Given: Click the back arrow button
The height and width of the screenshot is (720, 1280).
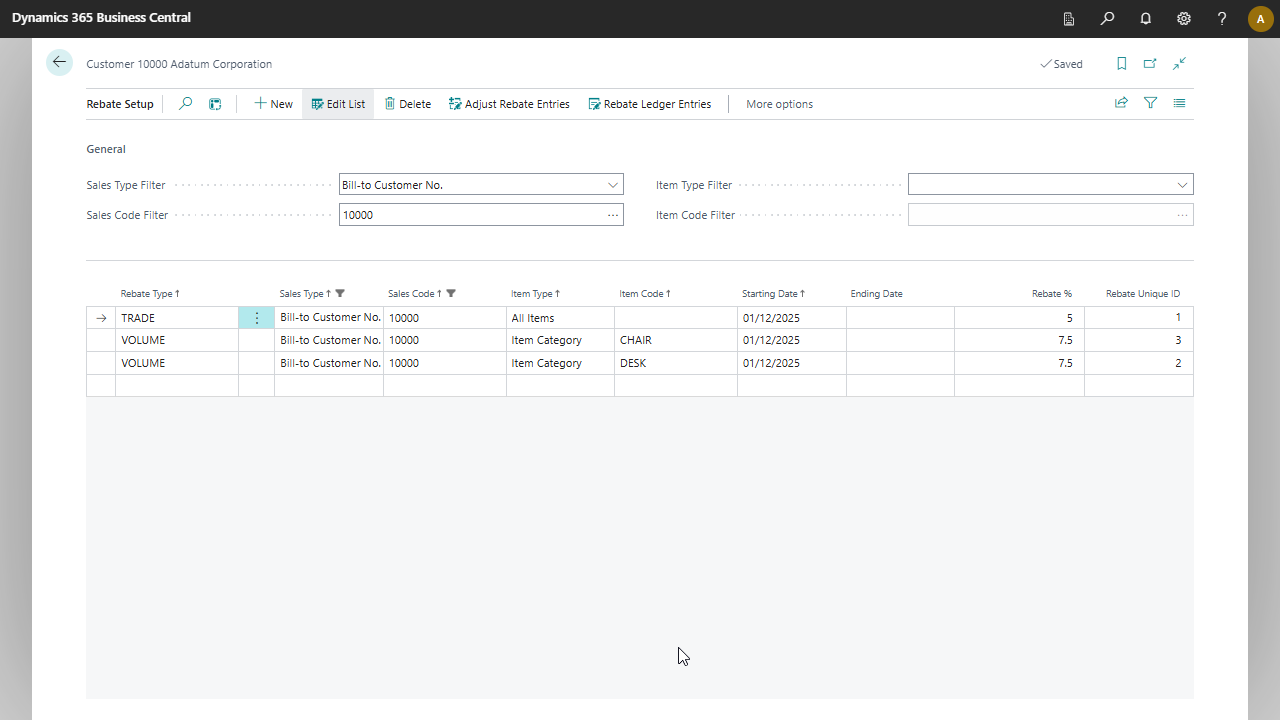Looking at the screenshot, I should (x=59, y=62).
